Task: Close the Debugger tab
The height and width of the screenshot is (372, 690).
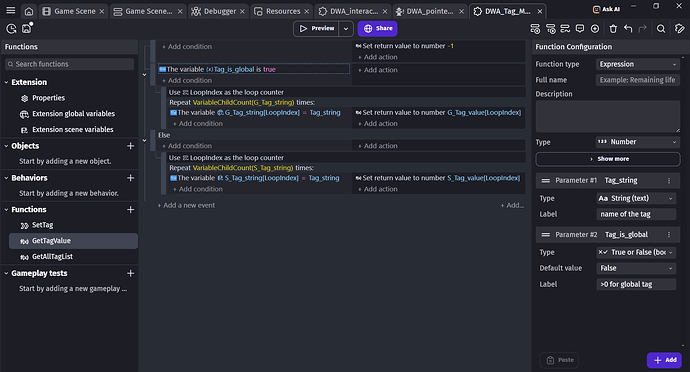Action: [x=242, y=11]
